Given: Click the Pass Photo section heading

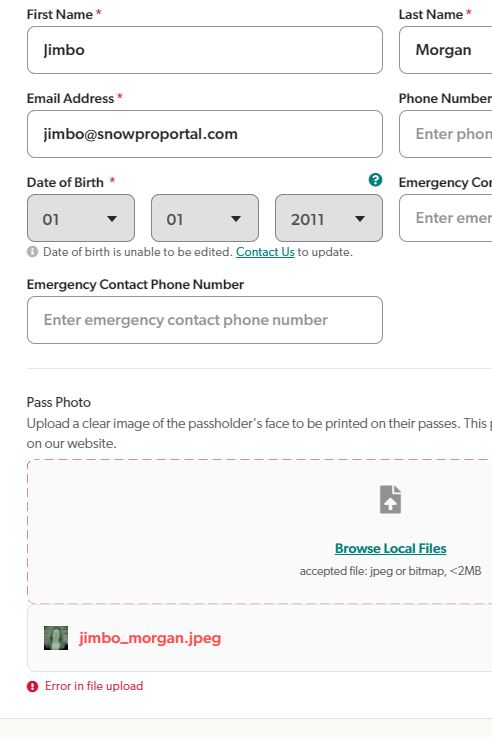Looking at the screenshot, I should pyautogui.click(x=59, y=402).
